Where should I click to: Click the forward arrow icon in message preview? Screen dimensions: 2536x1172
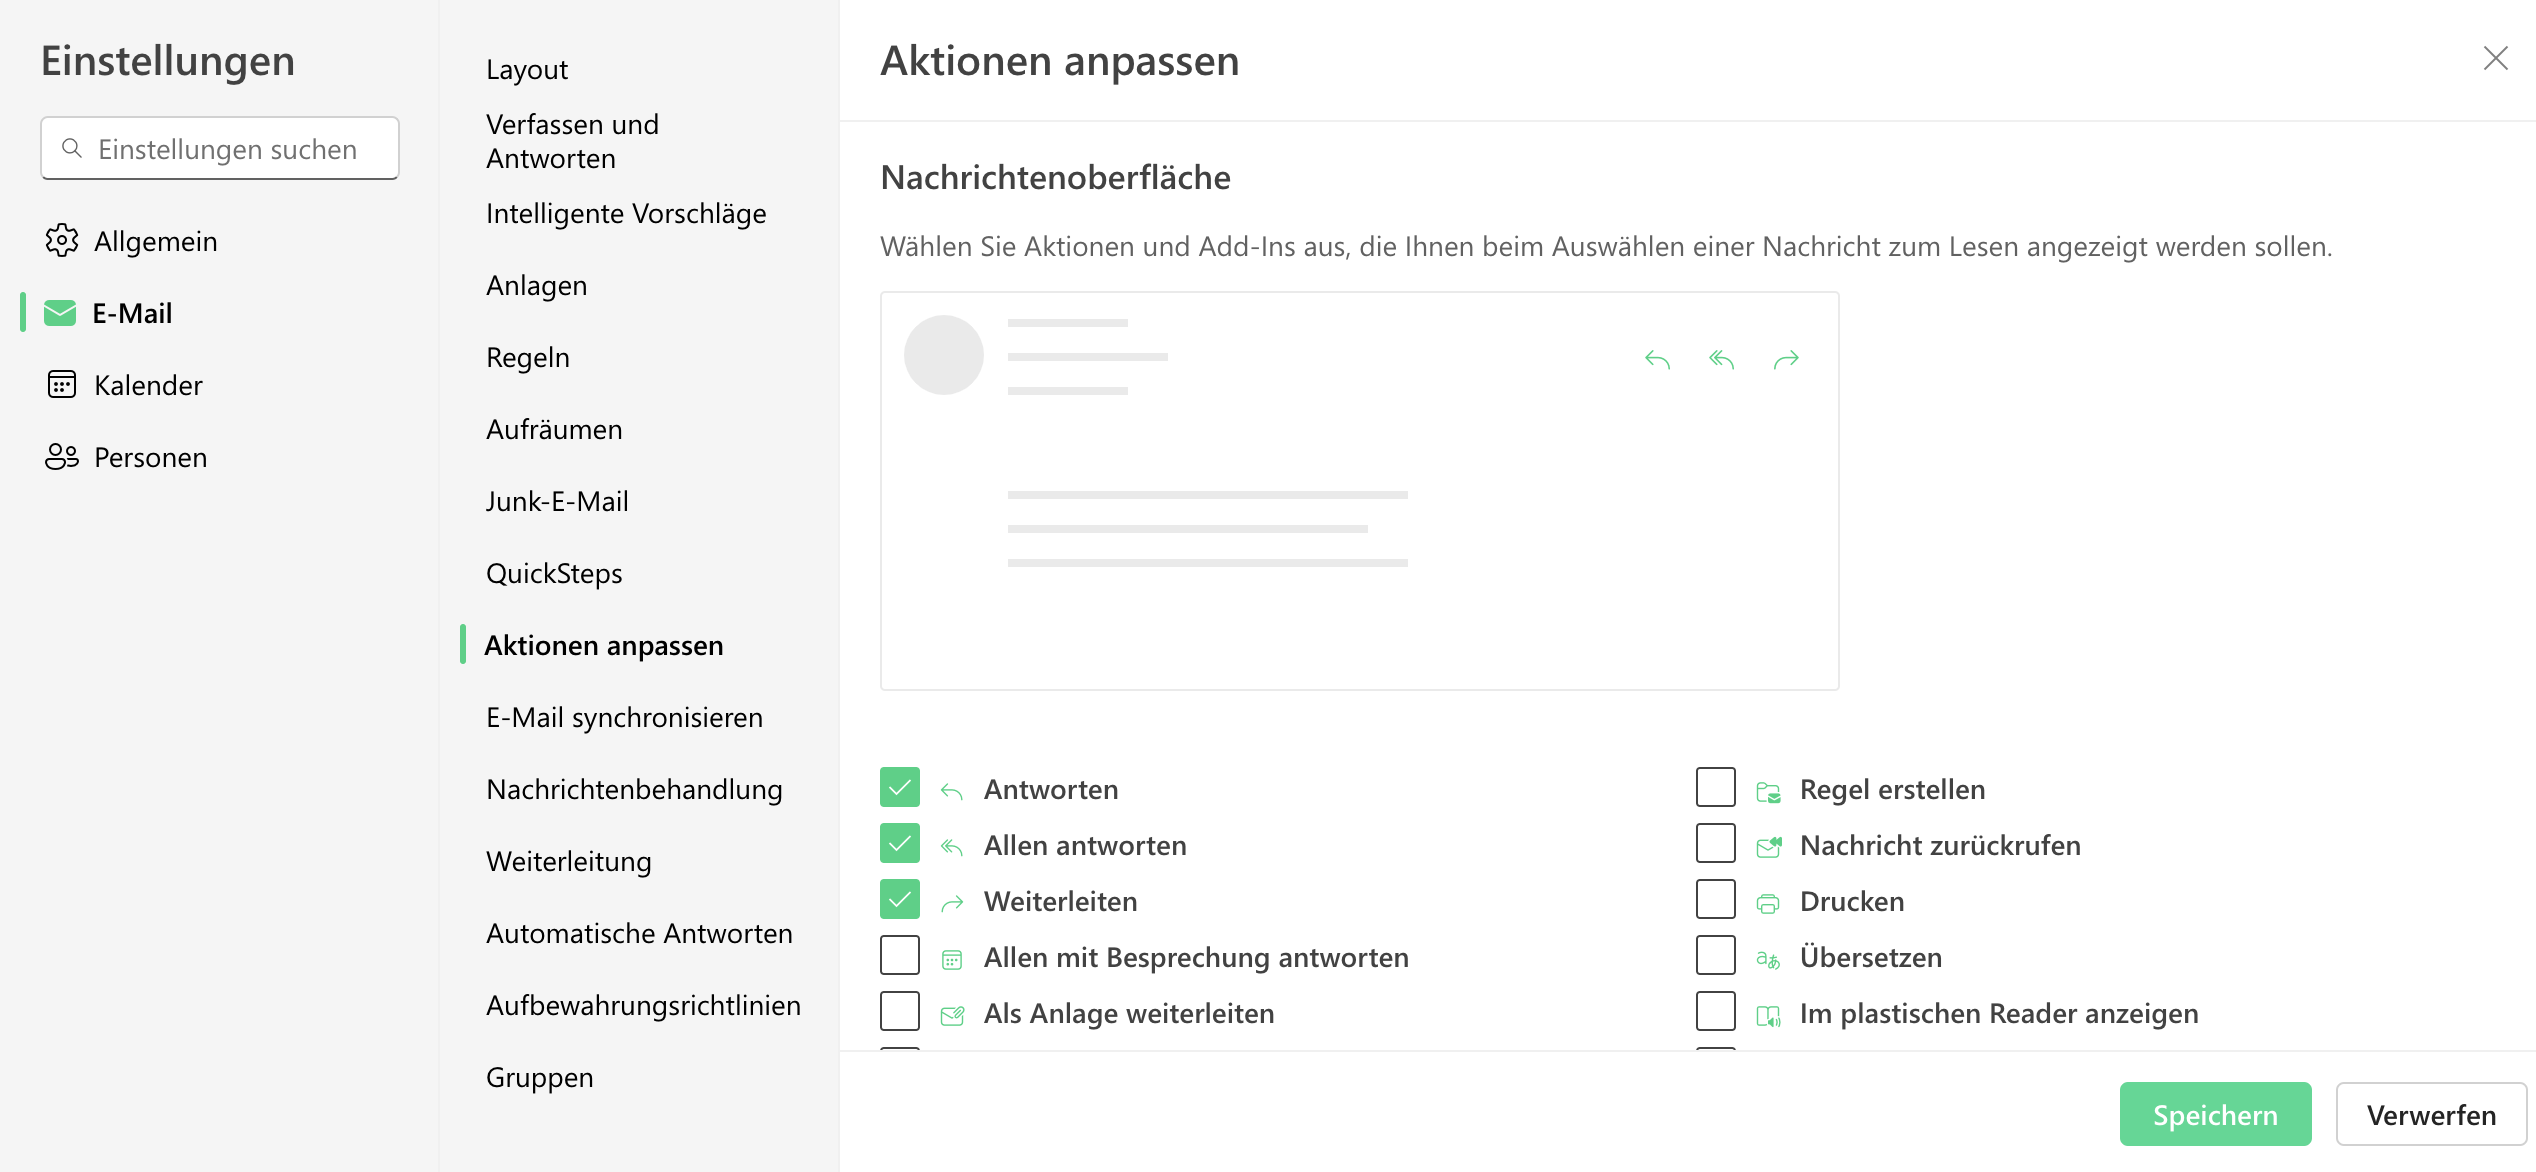click(1786, 359)
